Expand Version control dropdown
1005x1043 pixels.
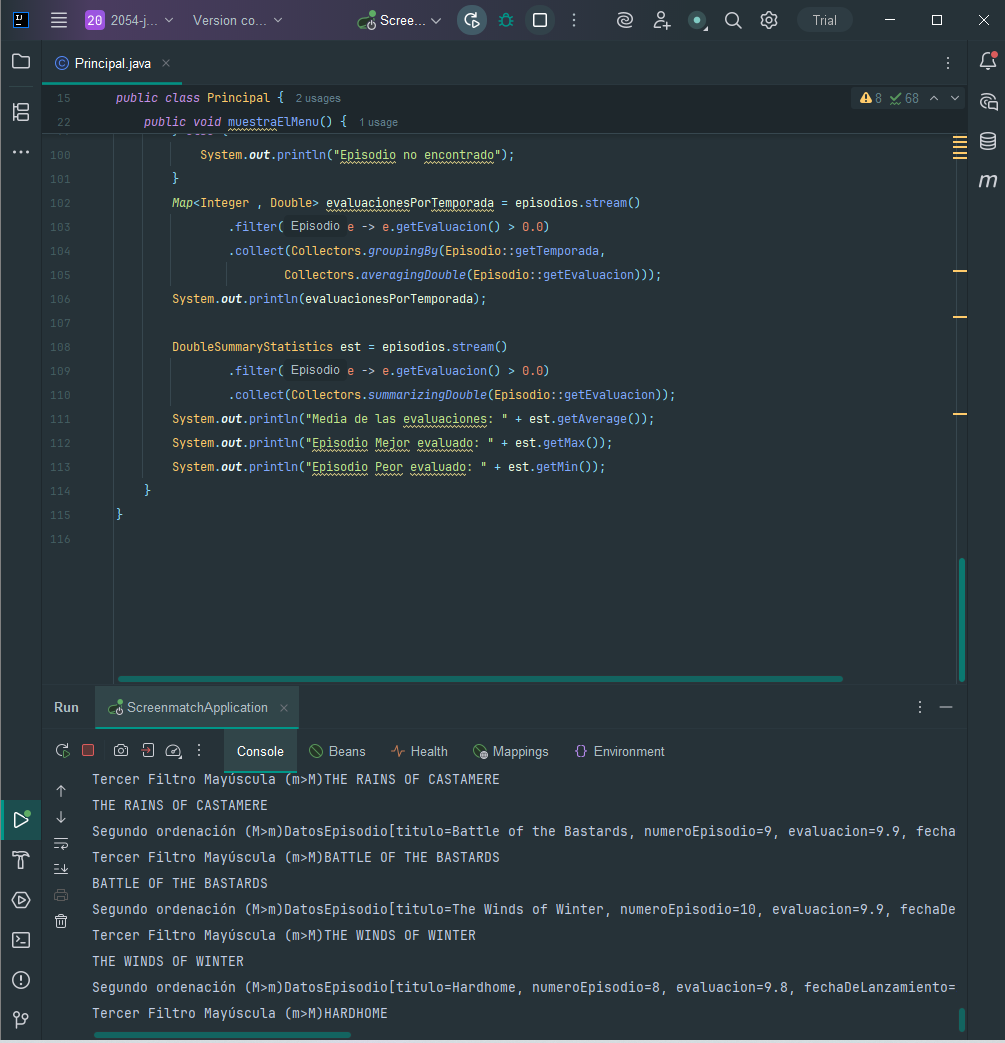(237, 20)
